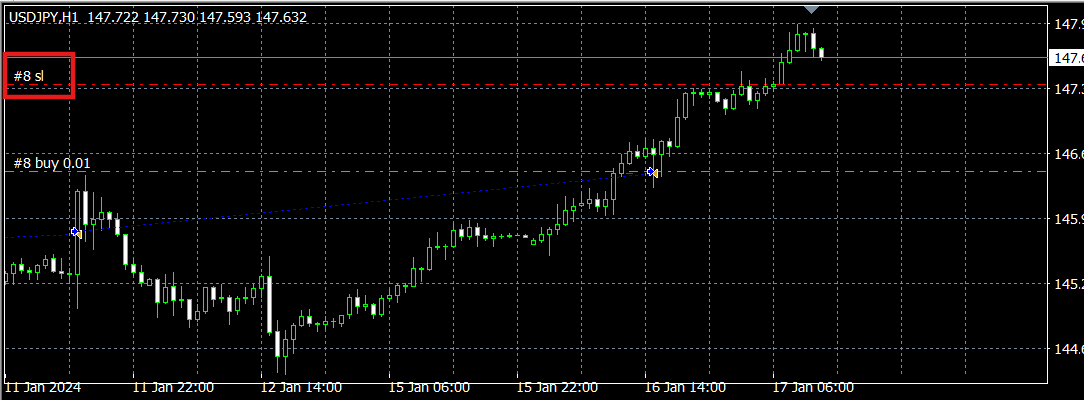Click the highlighted current price 147.6 tag
1084x400 pixels.
1065,59
